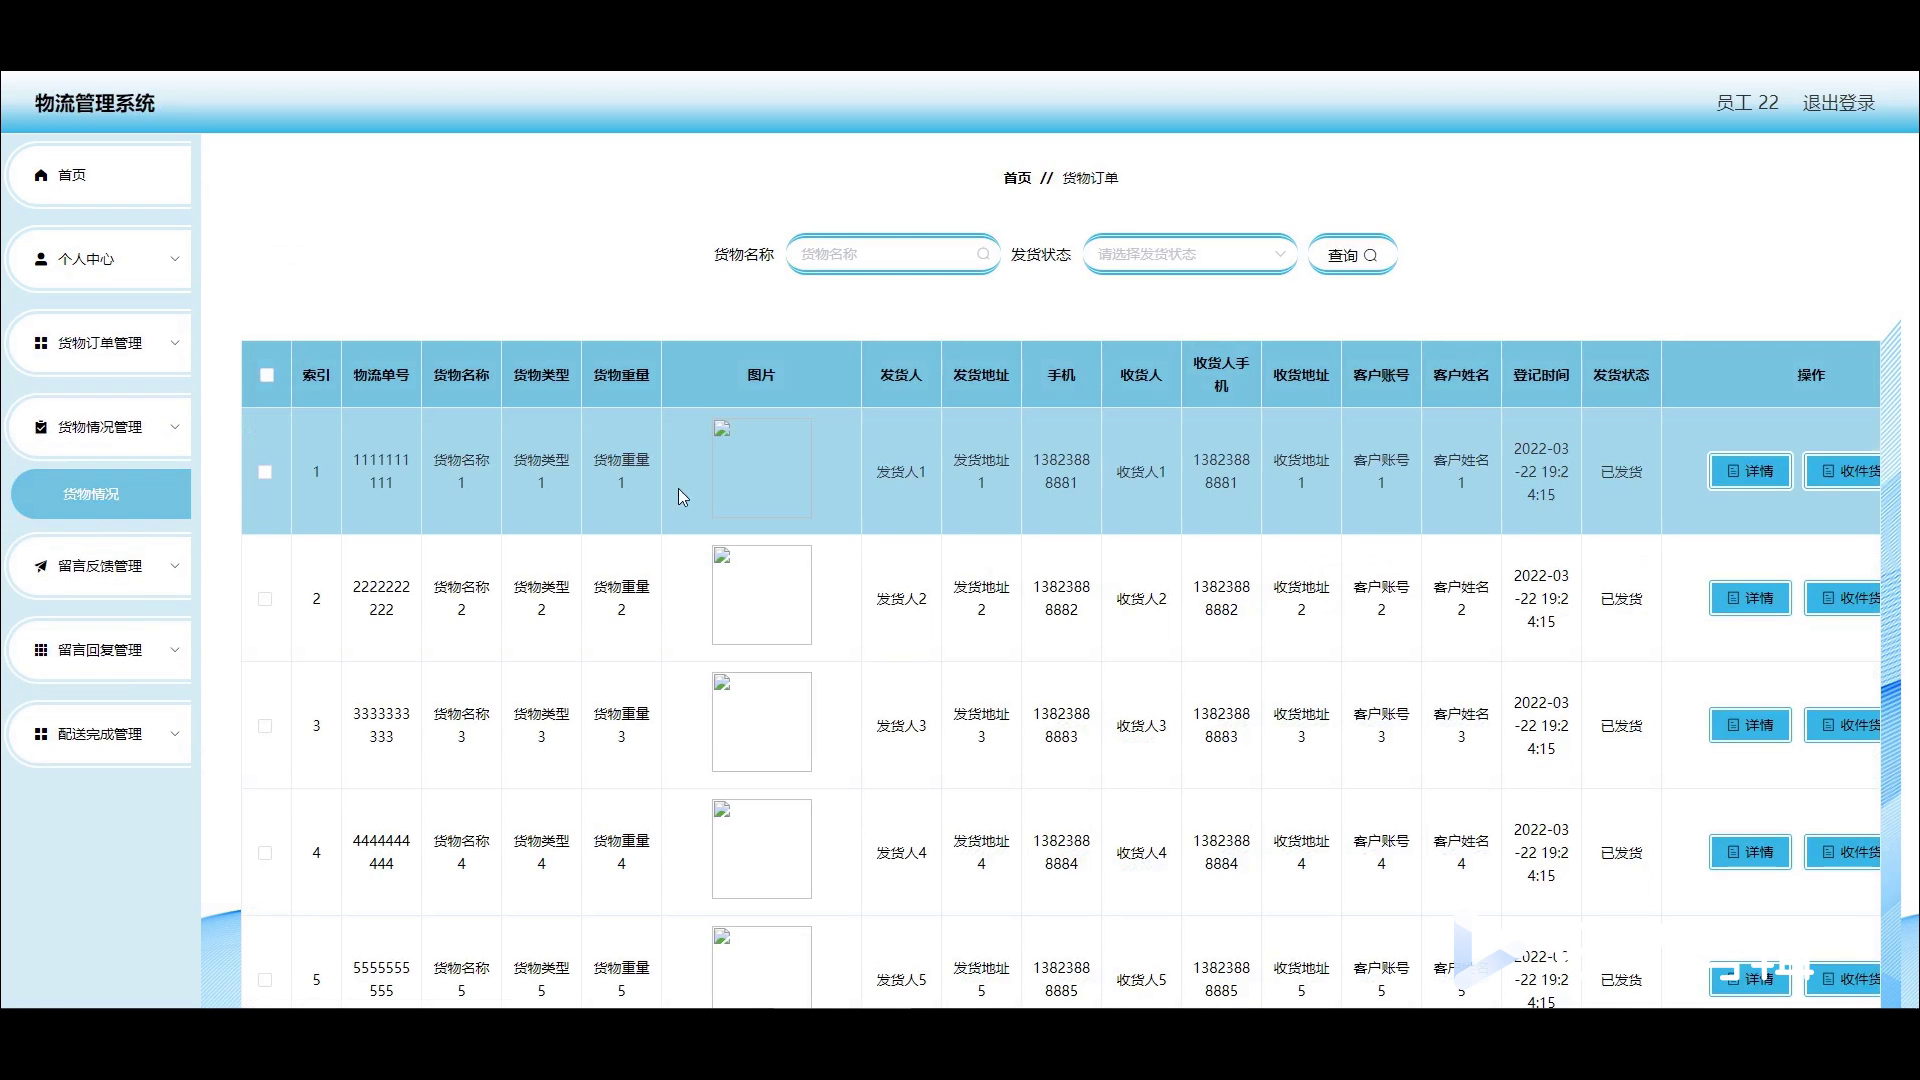Click broken image thumbnail in row 4
Screen dimensions: 1920x1080
pos(762,849)
